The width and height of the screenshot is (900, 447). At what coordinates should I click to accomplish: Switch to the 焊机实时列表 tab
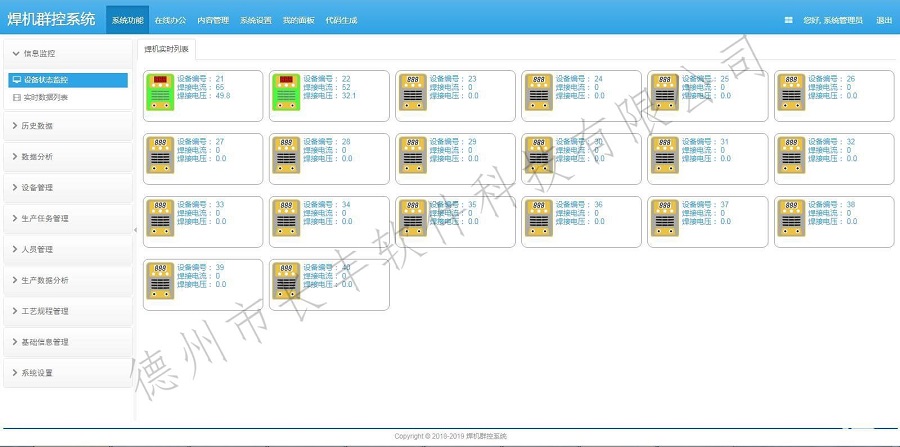(x=167, y=49)
